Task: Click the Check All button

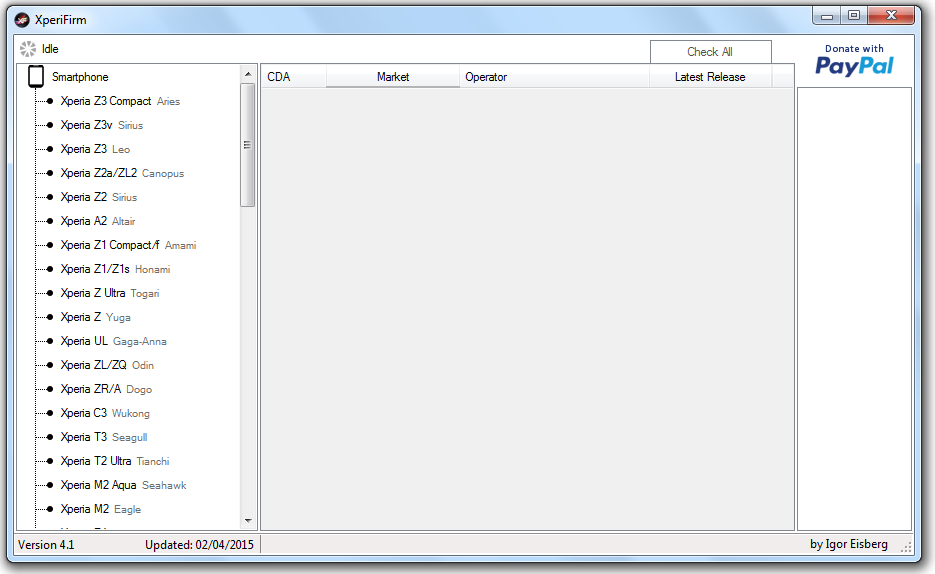Action: 710,52
